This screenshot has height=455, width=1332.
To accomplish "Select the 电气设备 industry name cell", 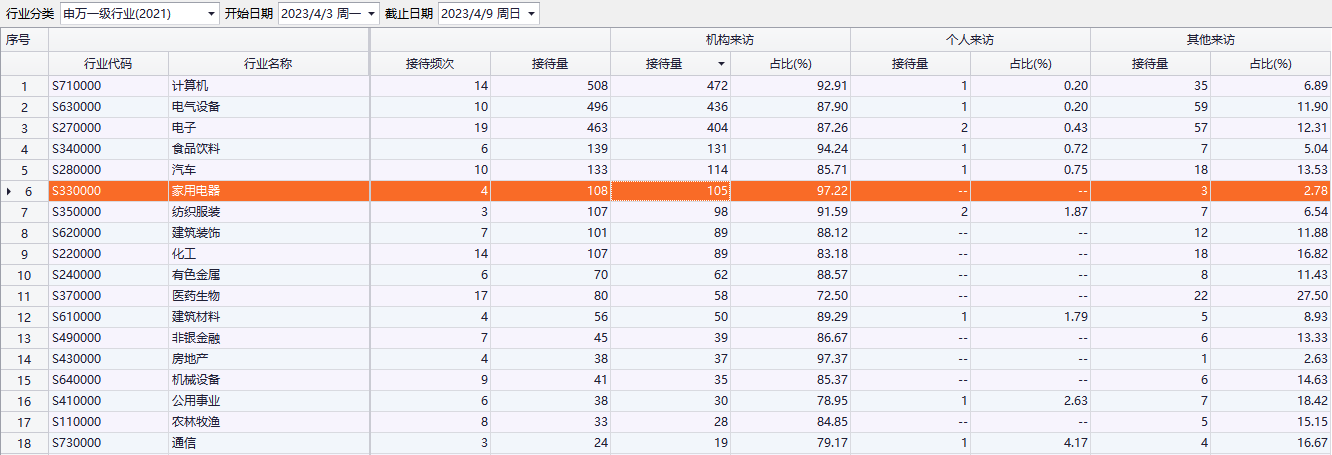I will click(x=196, y=107).
